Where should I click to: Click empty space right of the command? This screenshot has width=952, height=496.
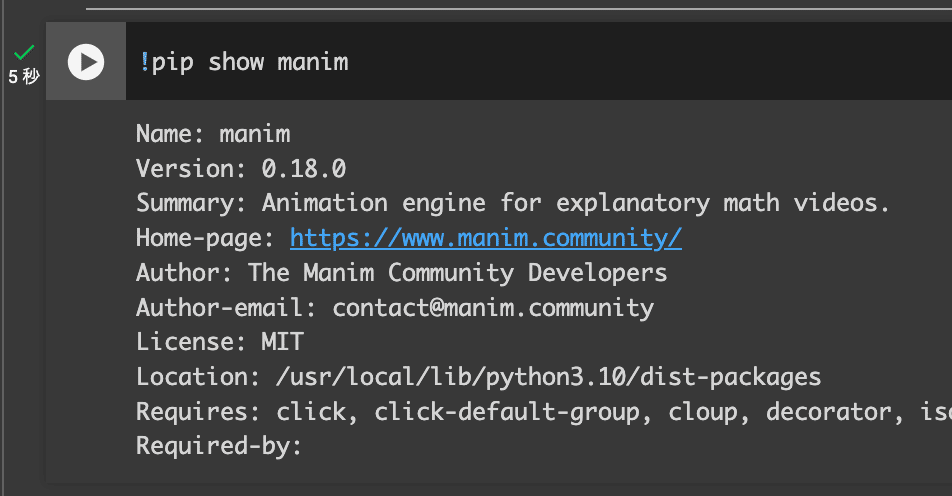coord(650,62)
